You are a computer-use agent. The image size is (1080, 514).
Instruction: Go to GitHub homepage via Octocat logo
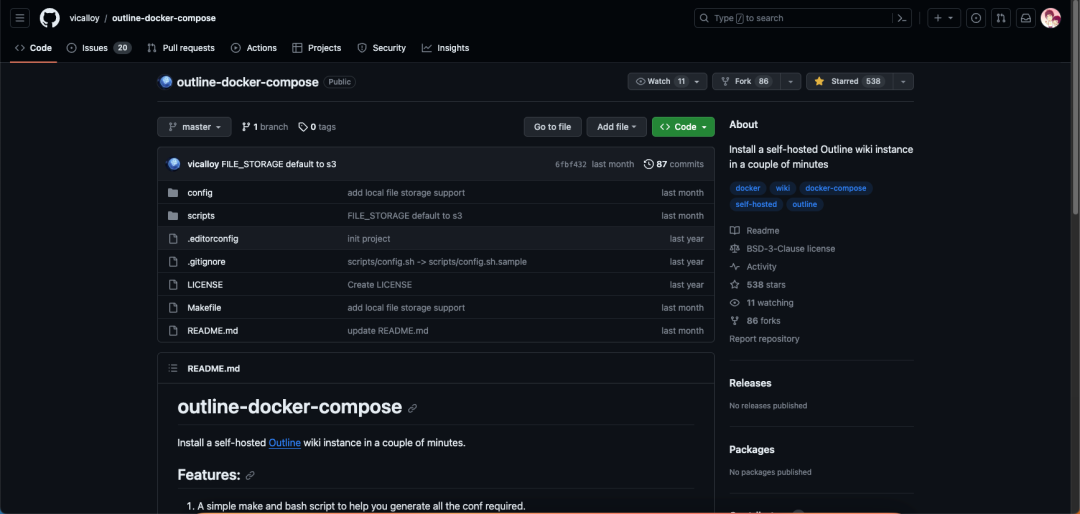coord(50,18)
